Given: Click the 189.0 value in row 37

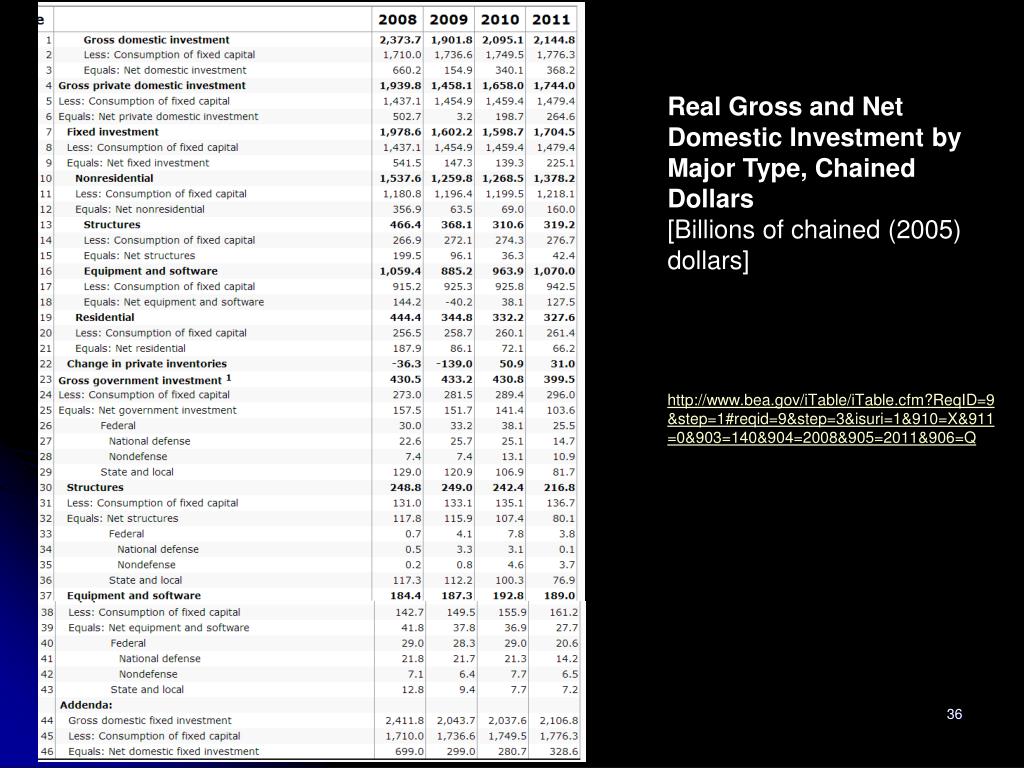Looking at the screenshot, I should click(559, 596).
